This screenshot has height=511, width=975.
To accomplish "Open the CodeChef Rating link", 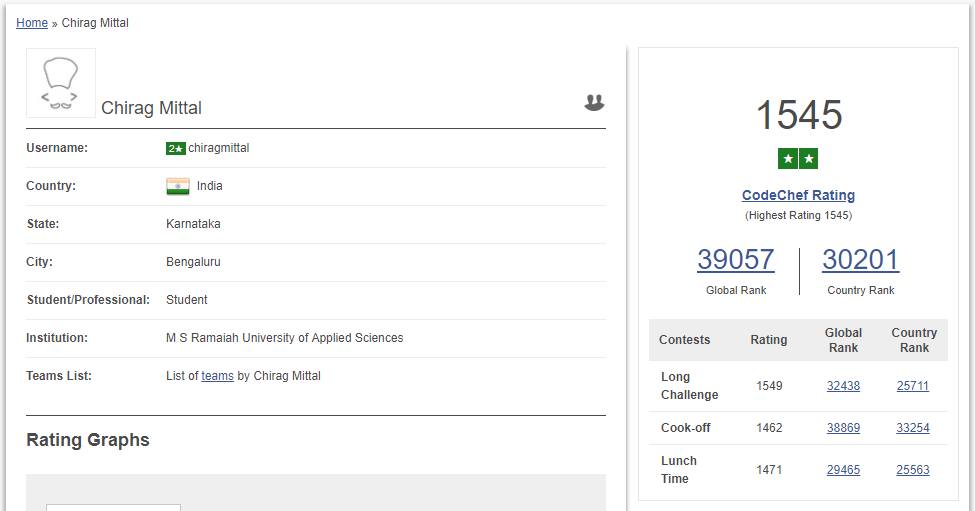I will click(x=798, y=195).
